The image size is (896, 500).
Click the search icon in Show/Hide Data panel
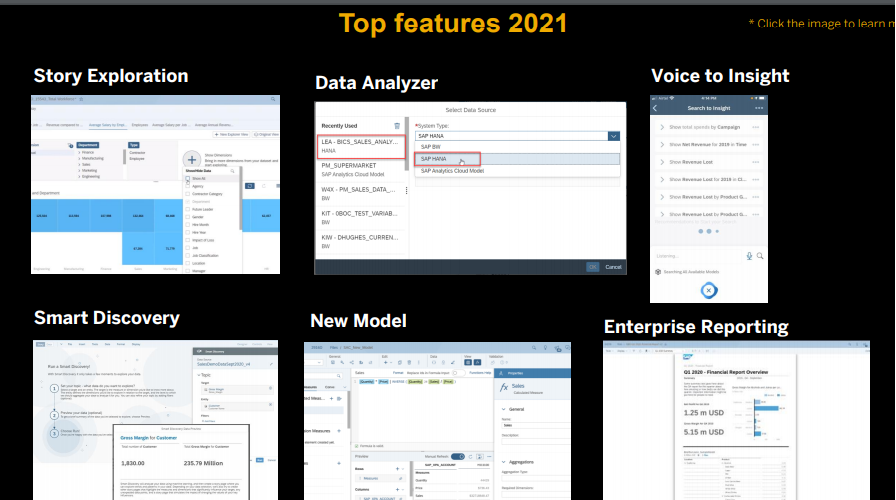tap(233, 171)
